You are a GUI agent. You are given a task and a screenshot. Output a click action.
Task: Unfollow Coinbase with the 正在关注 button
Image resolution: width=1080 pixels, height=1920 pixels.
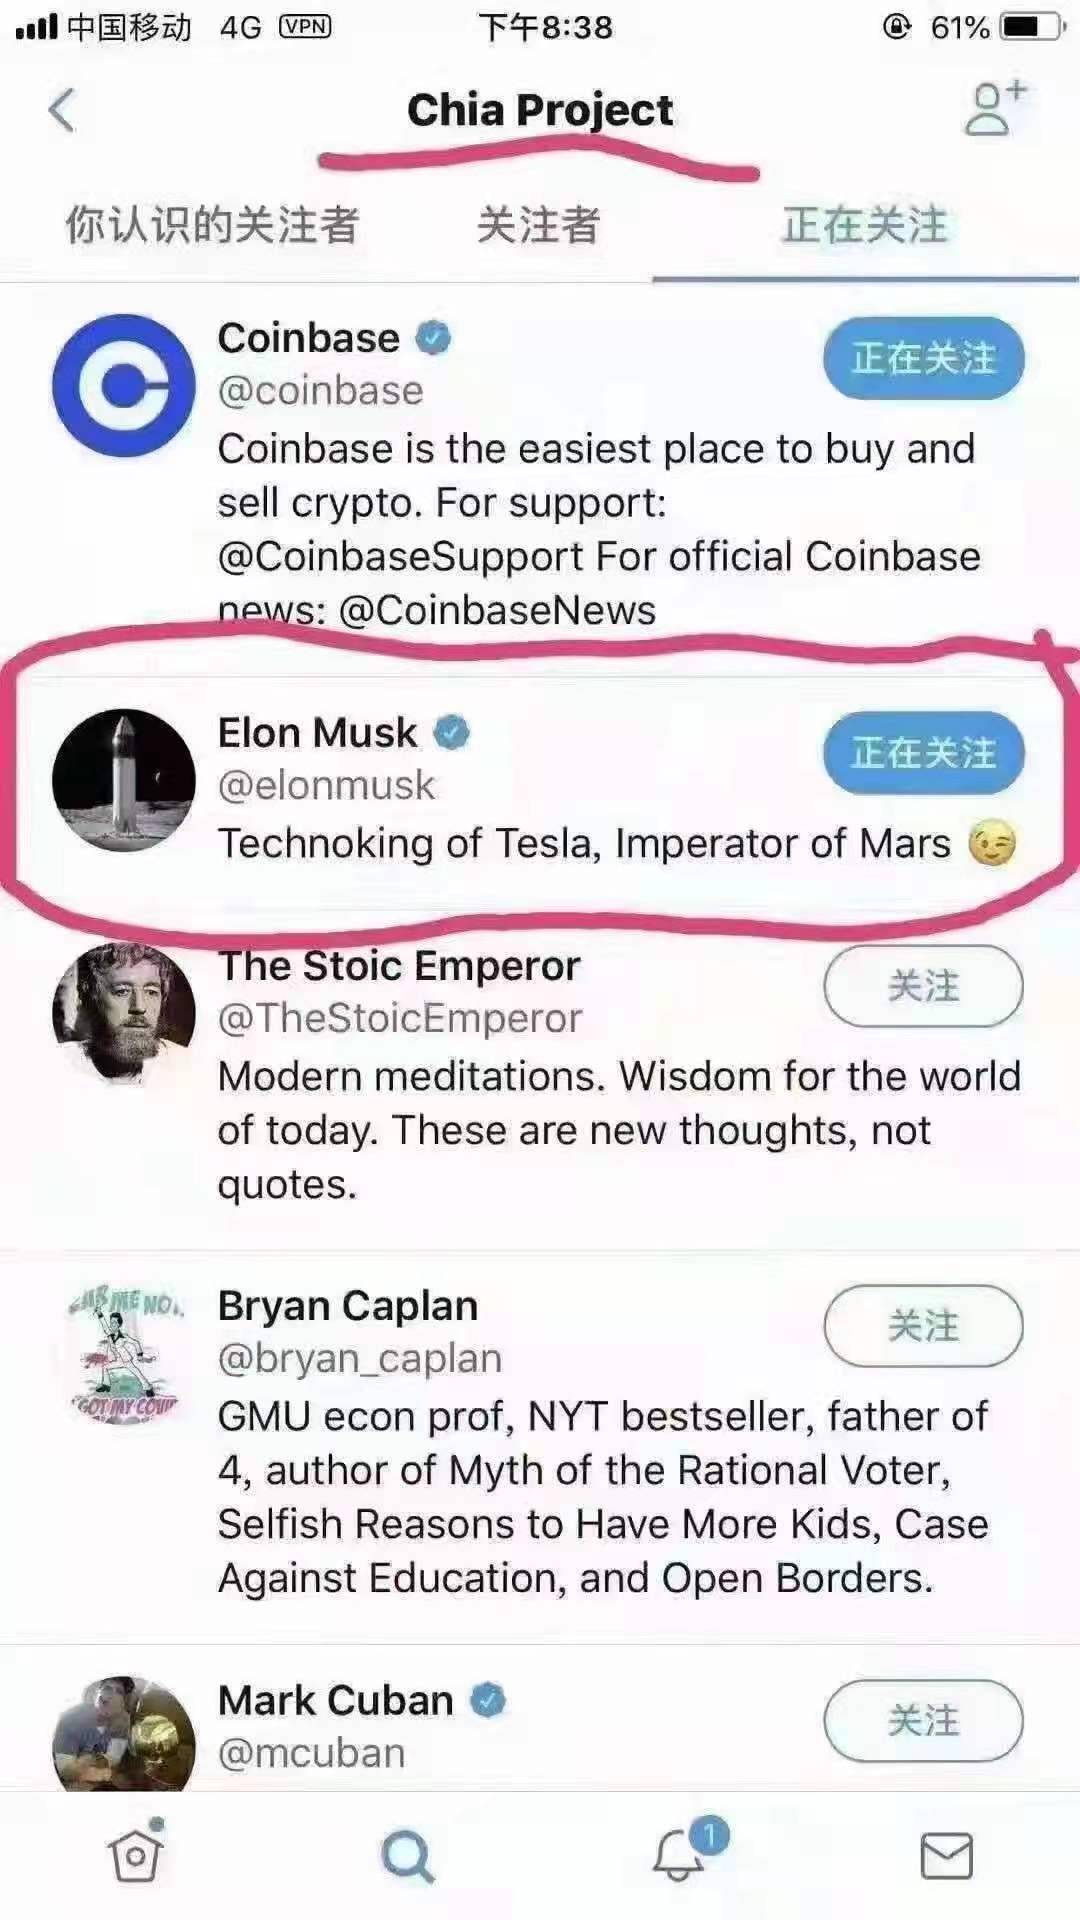click(x=923, y=358)
